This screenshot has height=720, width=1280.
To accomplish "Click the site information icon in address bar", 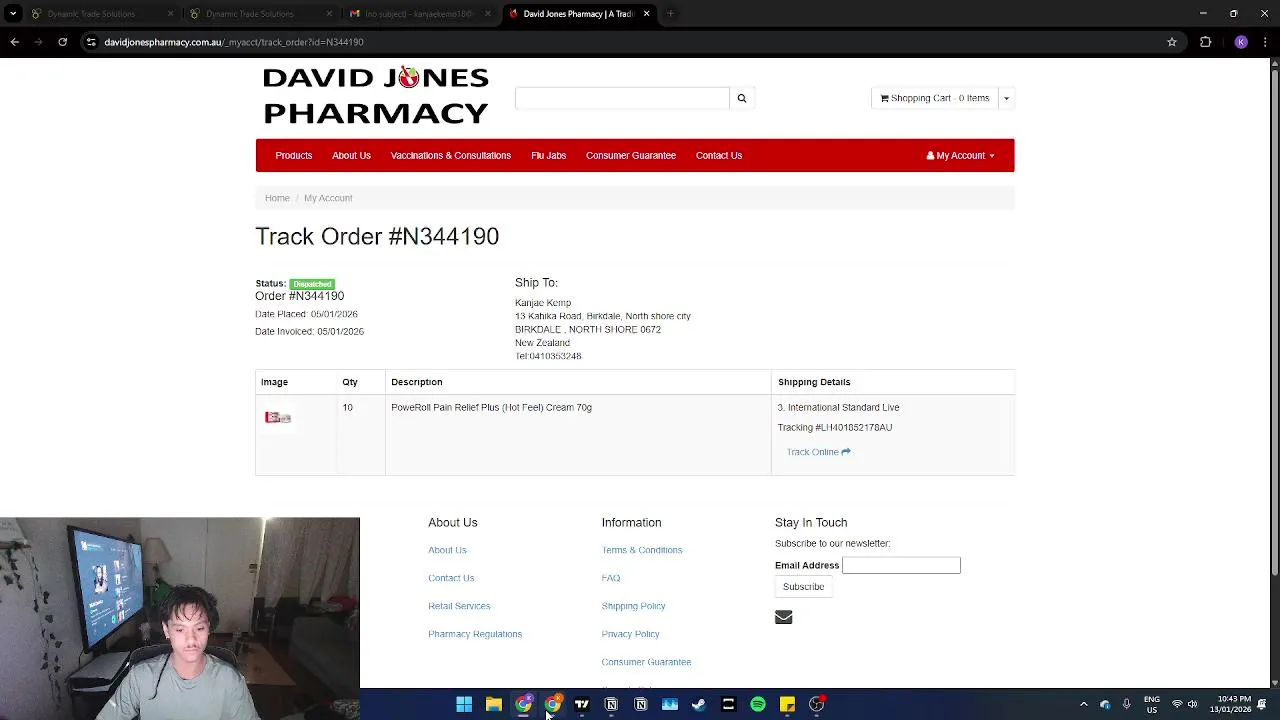I will [91, 42].
